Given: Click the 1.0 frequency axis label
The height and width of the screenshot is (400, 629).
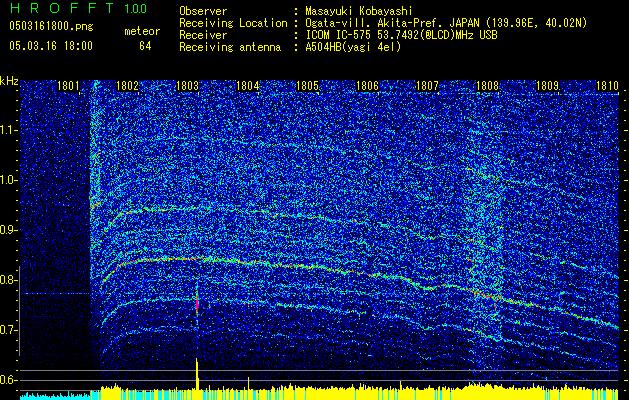Looking at the screenshot, I should point(8,180).
